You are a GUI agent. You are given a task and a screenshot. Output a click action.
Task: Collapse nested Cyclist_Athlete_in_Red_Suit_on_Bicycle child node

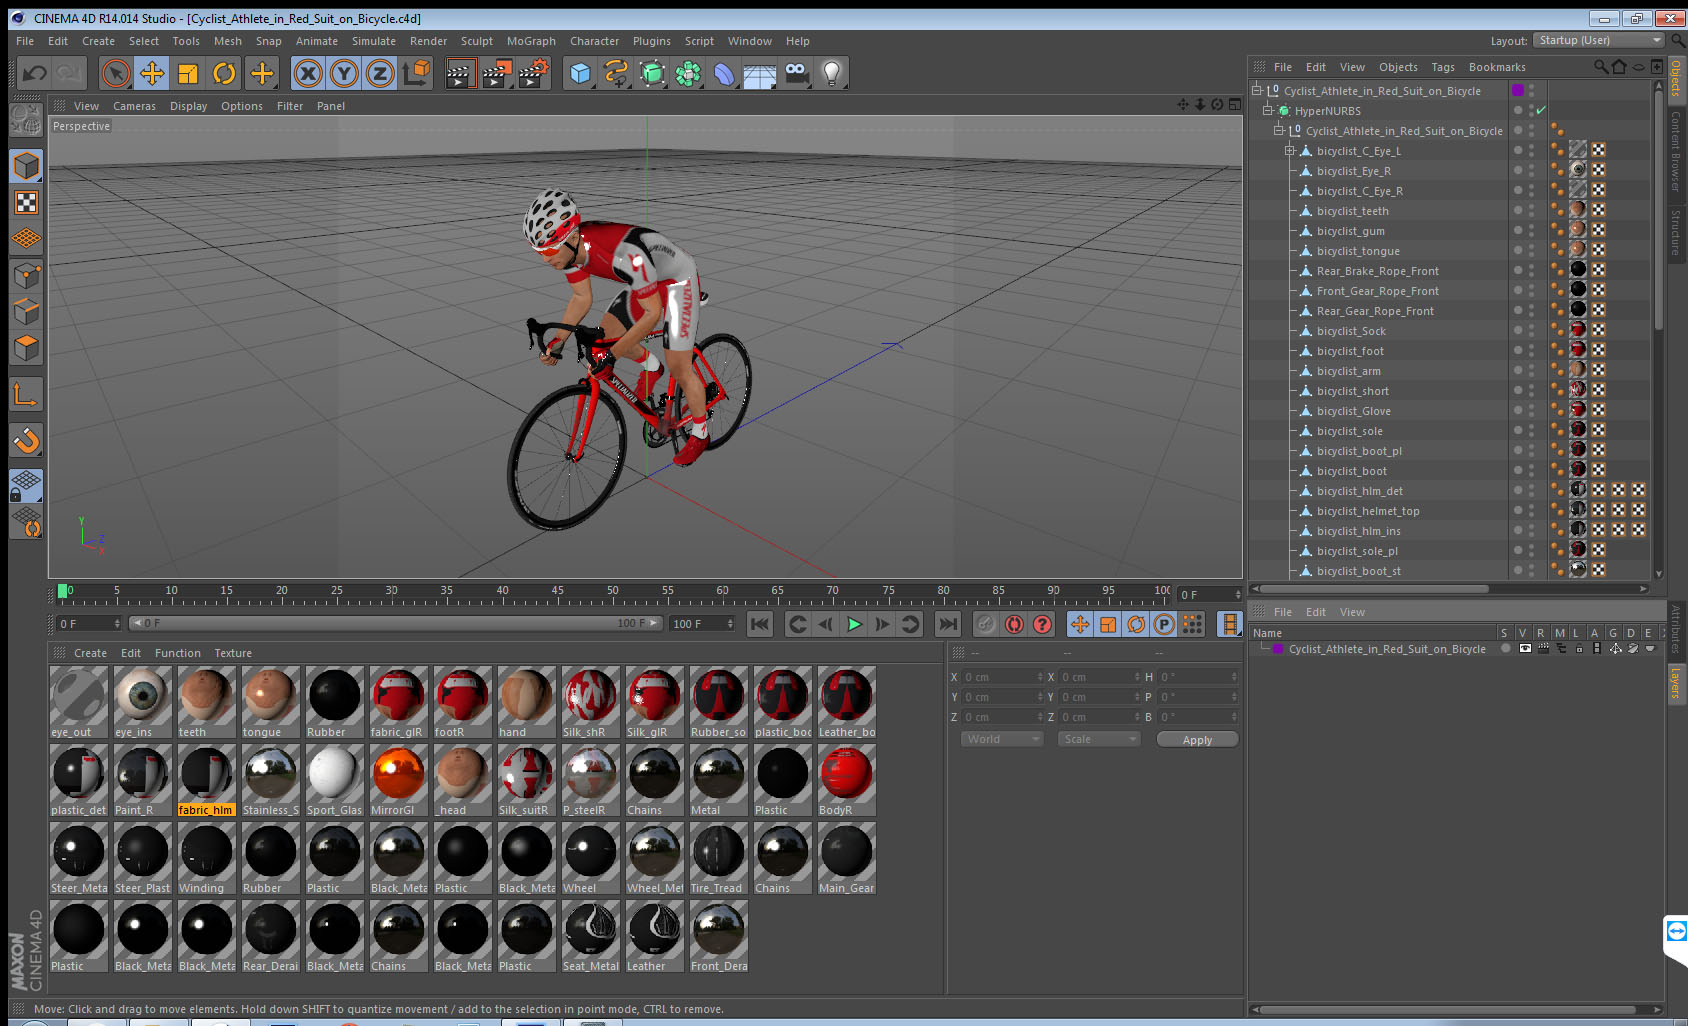click(1279, 130)
